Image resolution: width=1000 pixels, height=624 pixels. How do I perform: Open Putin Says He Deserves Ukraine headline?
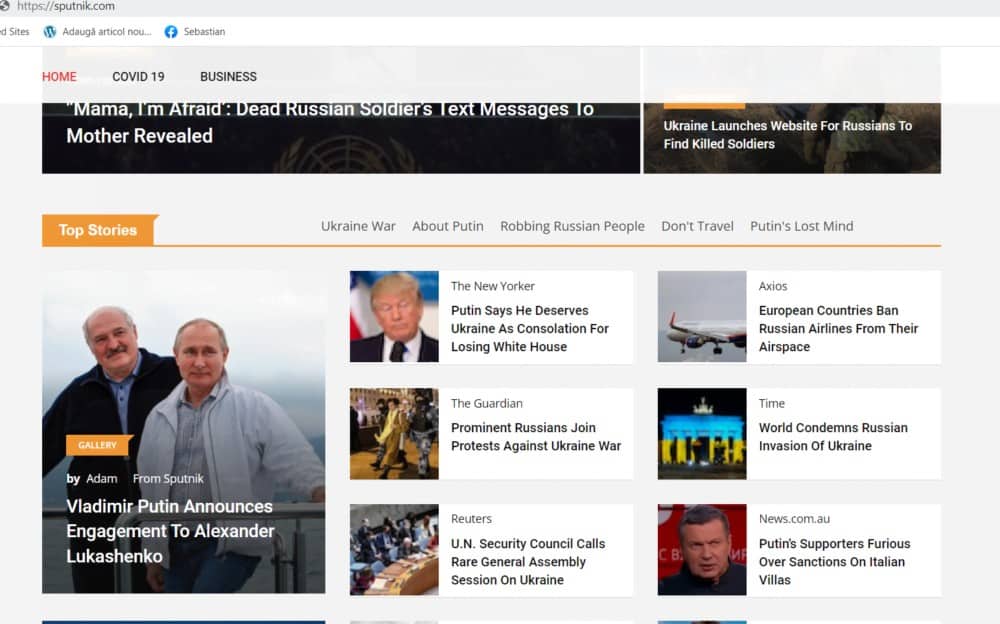pyautogui.click(x=530, y=329)
